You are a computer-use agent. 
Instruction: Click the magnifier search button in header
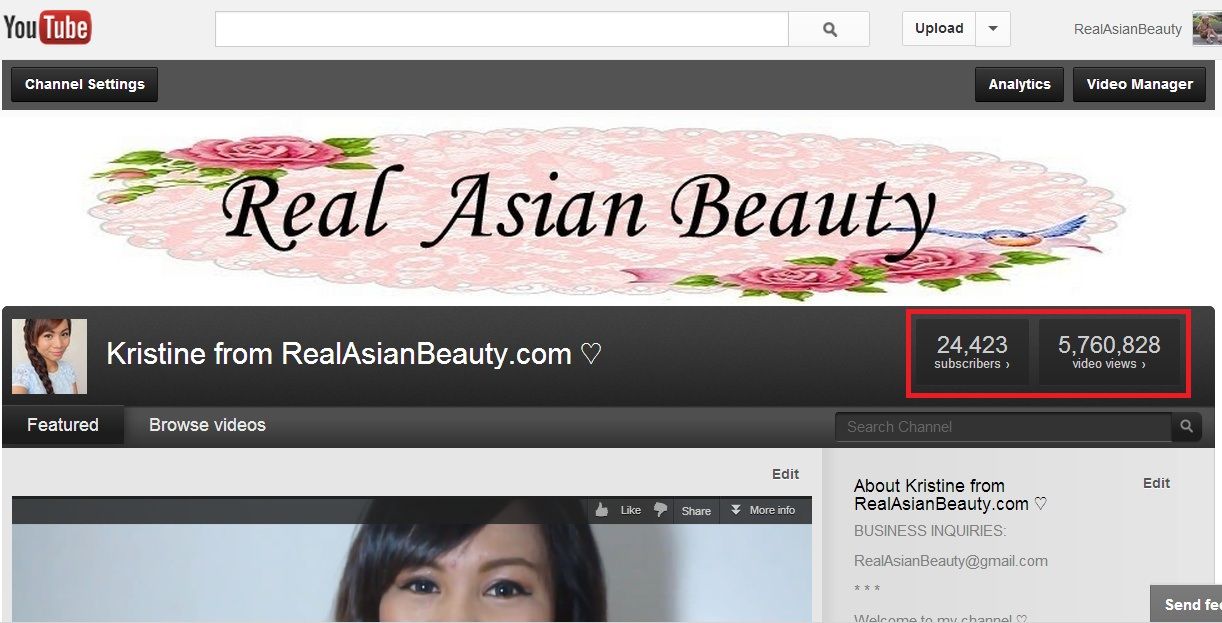[829, 29]
